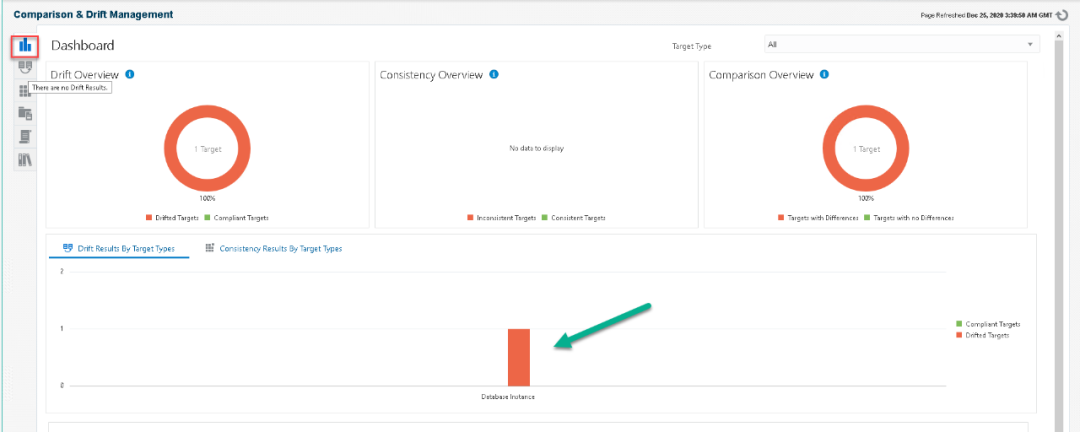Open the library books sidebar icon
Image resolution: width=1080 pixels, height=432 pixels.
point(25,160)
